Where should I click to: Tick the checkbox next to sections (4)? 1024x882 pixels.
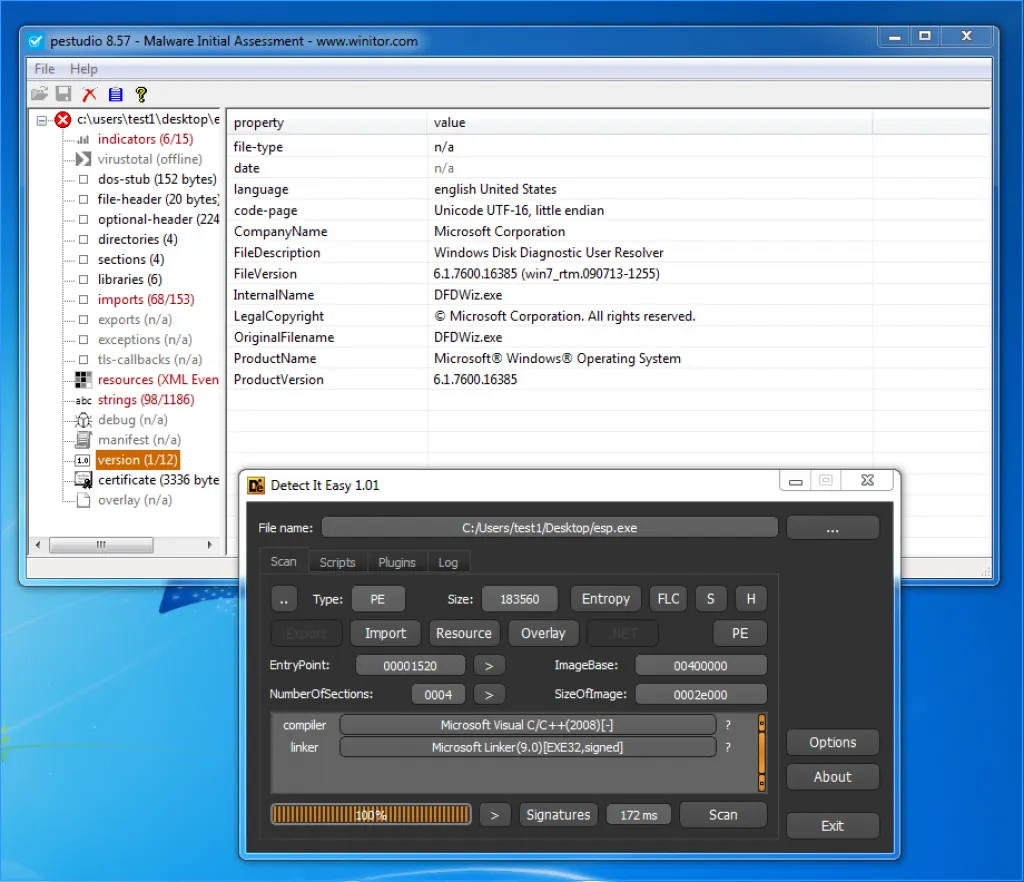pos(84,260)
